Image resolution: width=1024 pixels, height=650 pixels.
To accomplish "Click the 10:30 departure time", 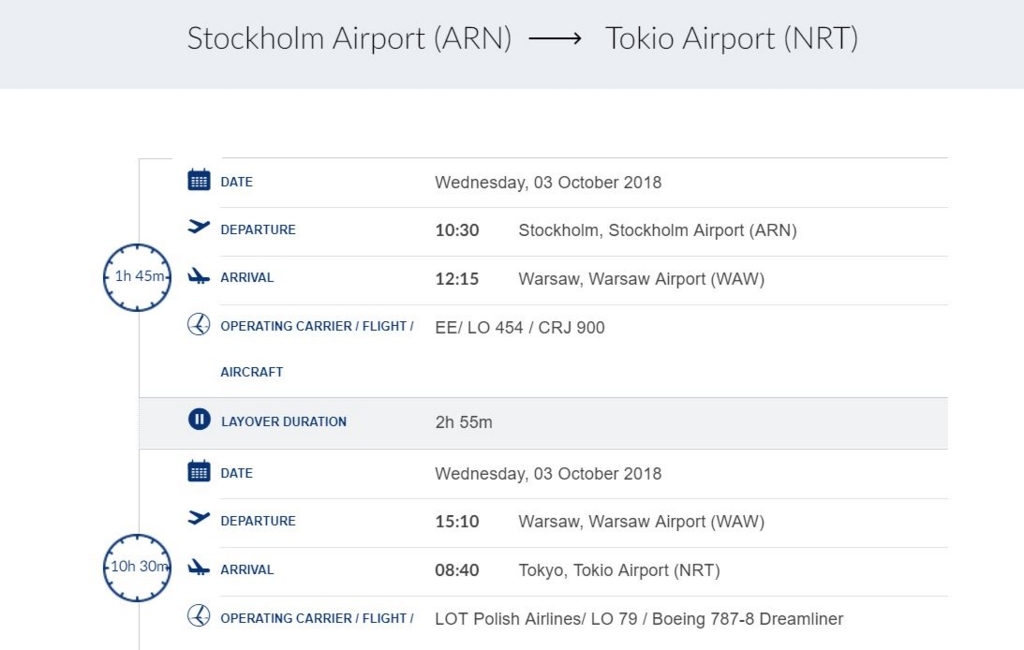I will pyautogui.click(x=457, y=230).
